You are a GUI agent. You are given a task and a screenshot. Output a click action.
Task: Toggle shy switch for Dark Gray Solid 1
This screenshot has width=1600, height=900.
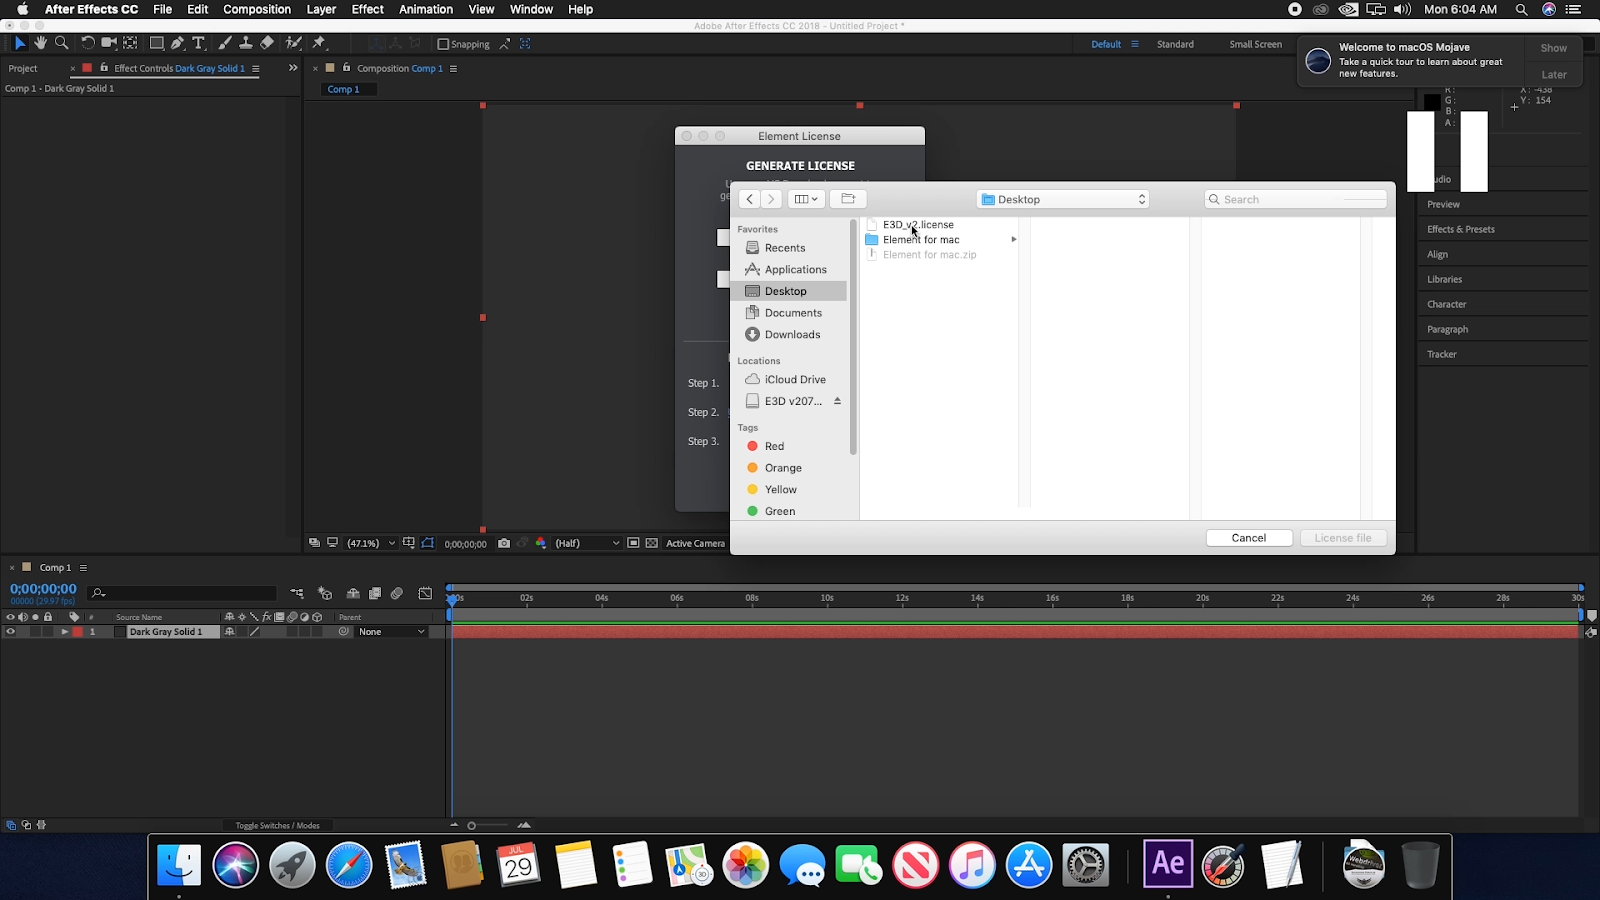230,632
